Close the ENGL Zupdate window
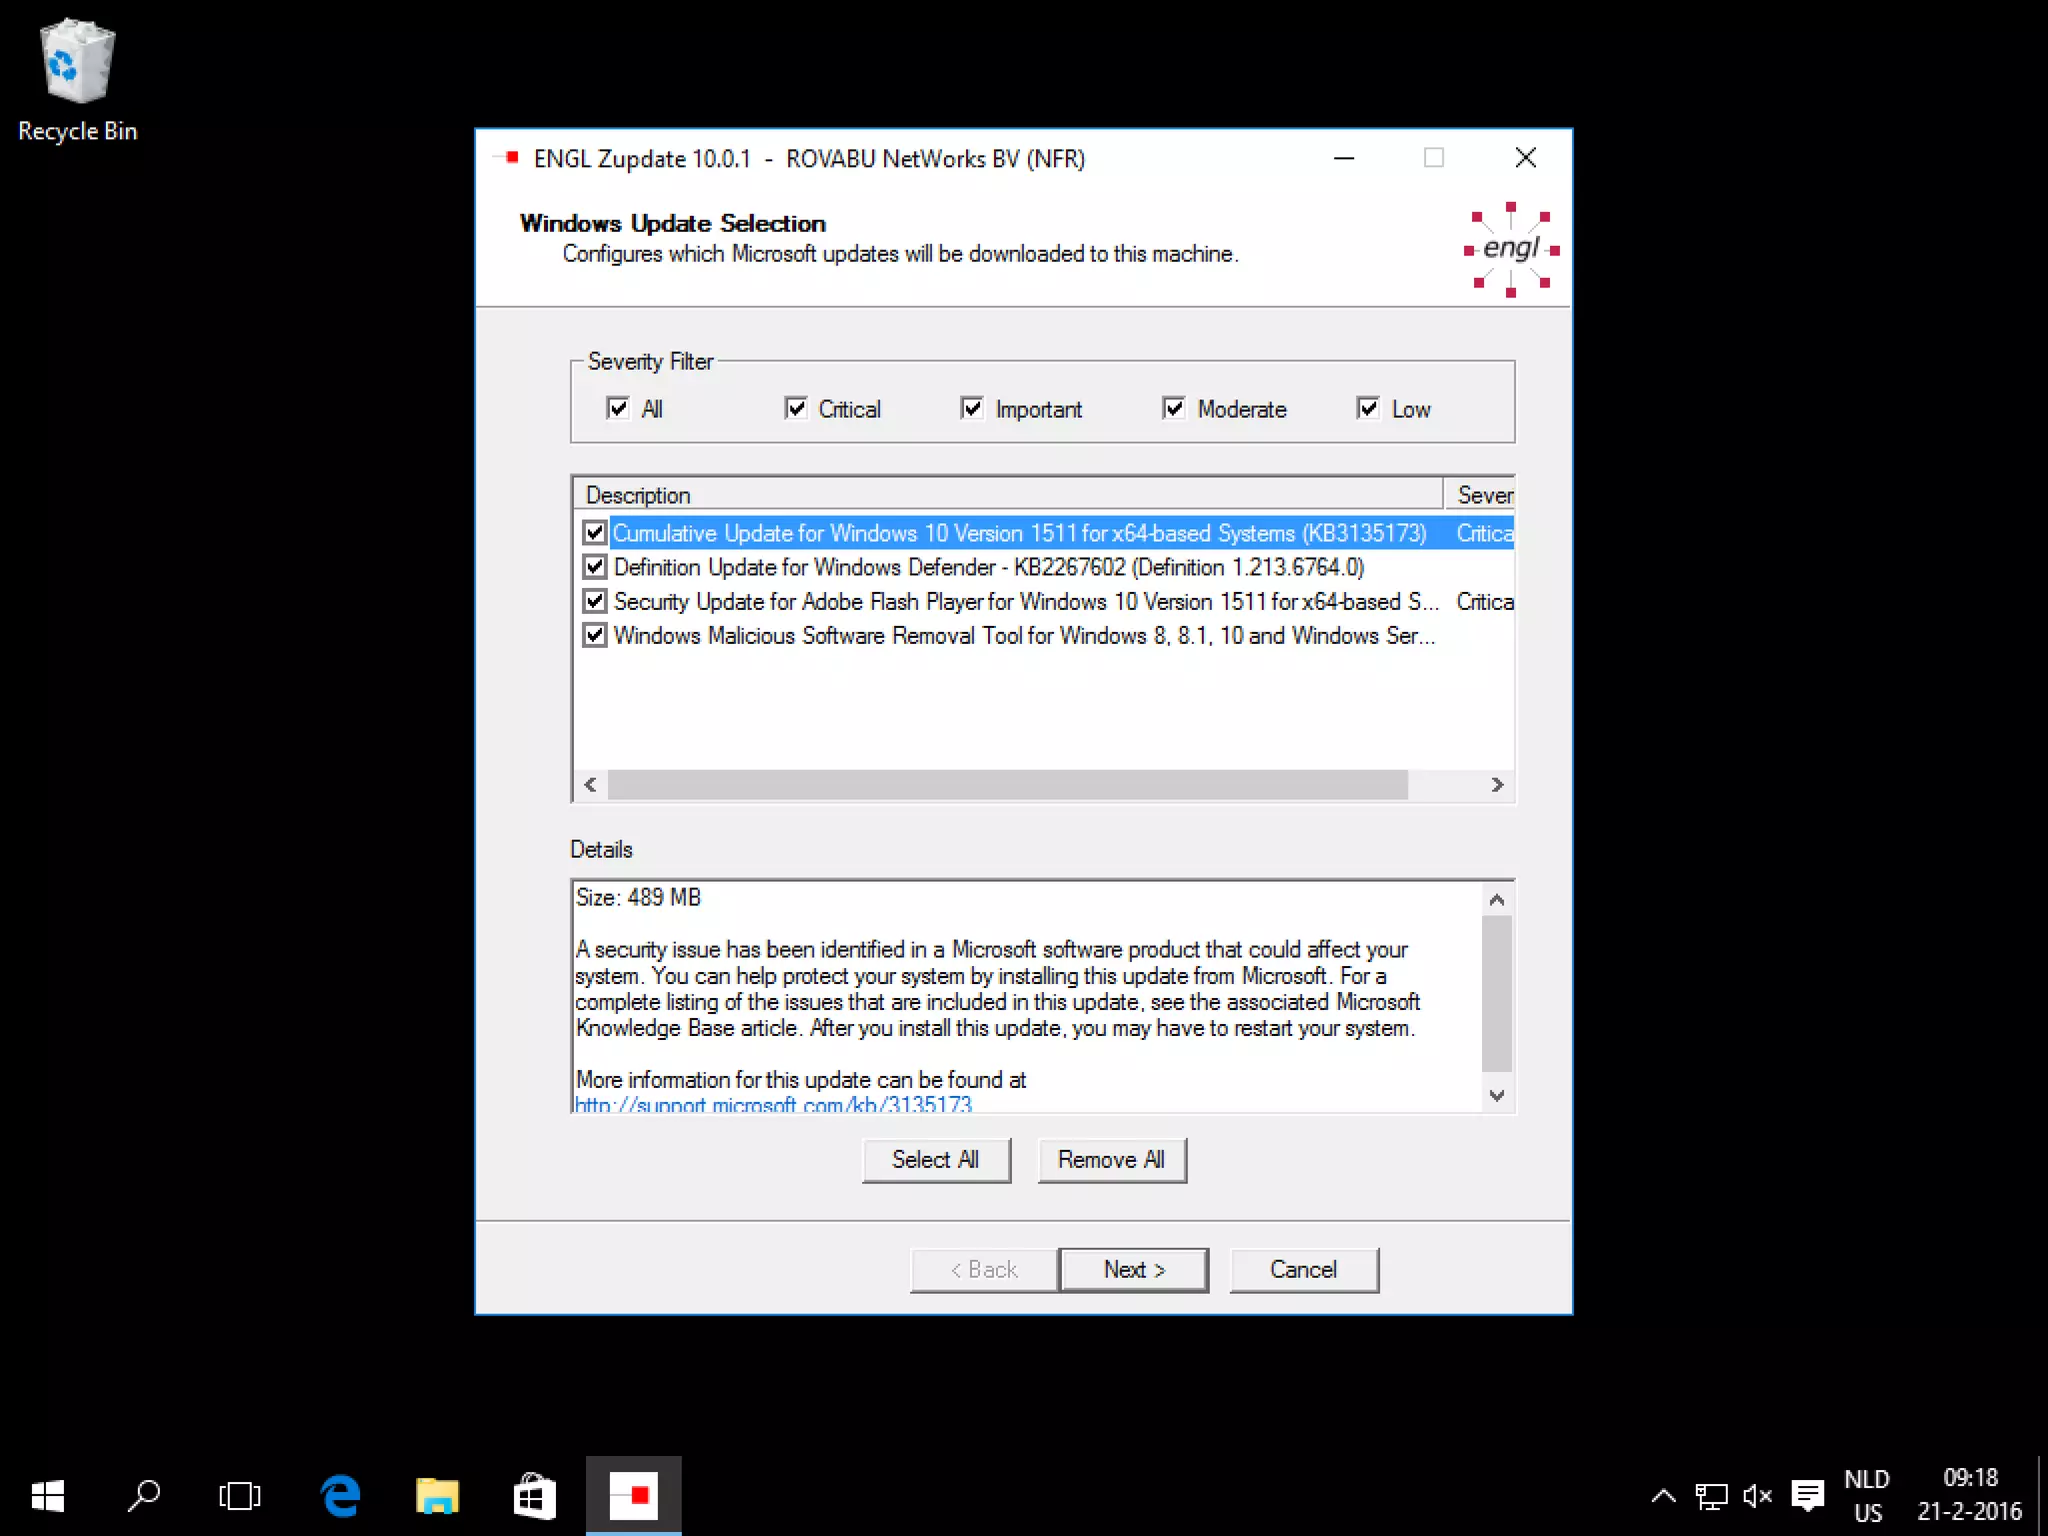Screen dimensions: 2048x1536 coord(1526,158)
